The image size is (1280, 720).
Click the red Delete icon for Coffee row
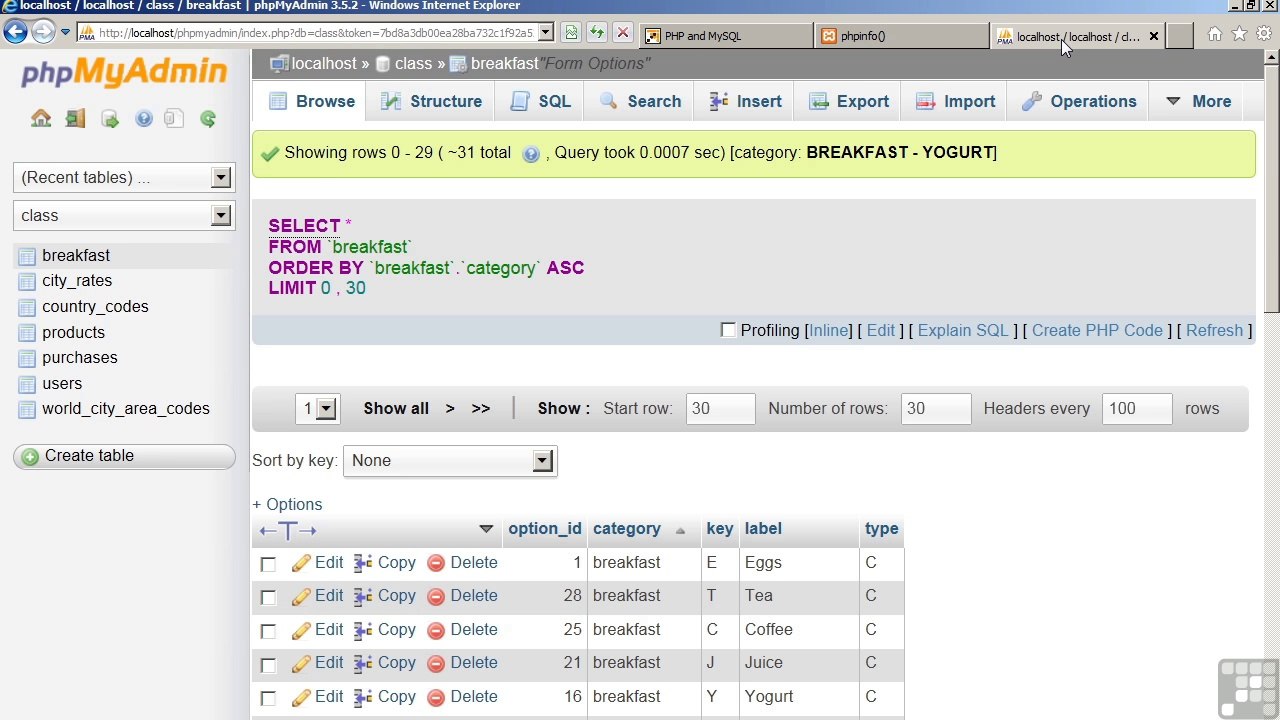435,630
